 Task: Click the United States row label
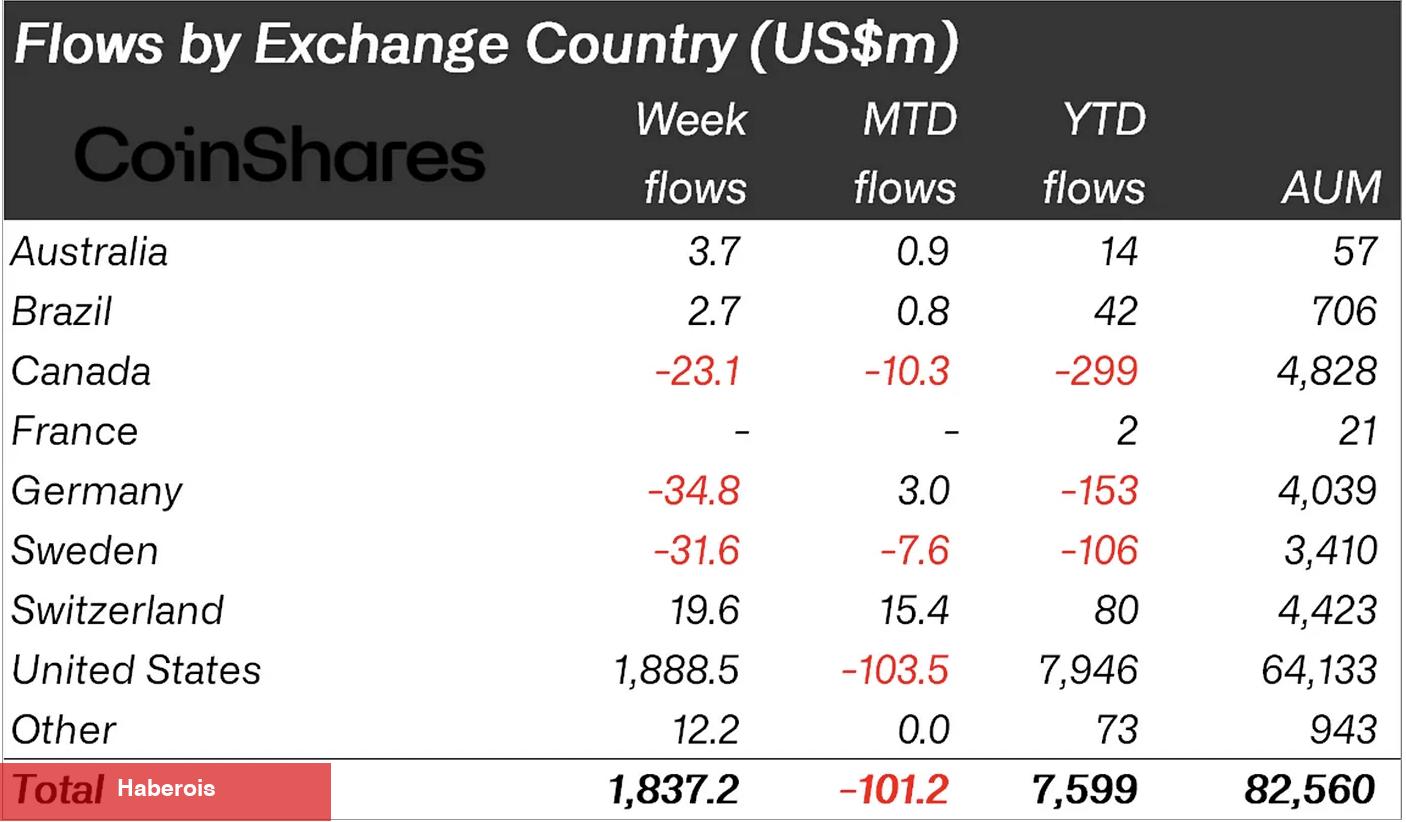(x=136, y=670)
